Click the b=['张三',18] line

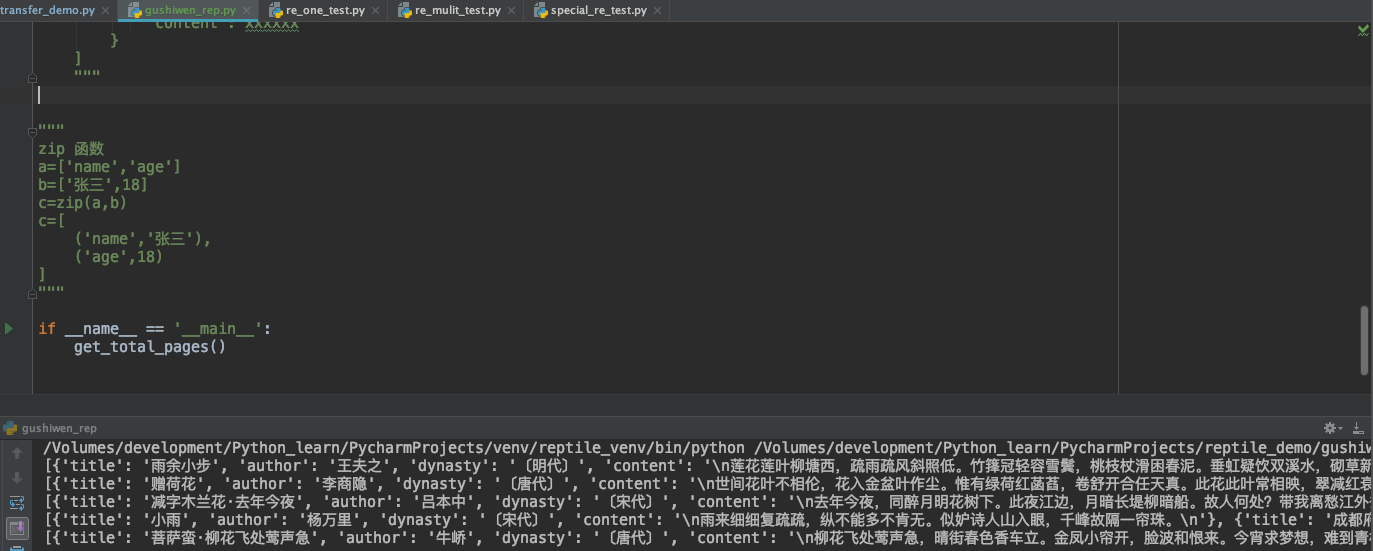(x=93, y=185)
